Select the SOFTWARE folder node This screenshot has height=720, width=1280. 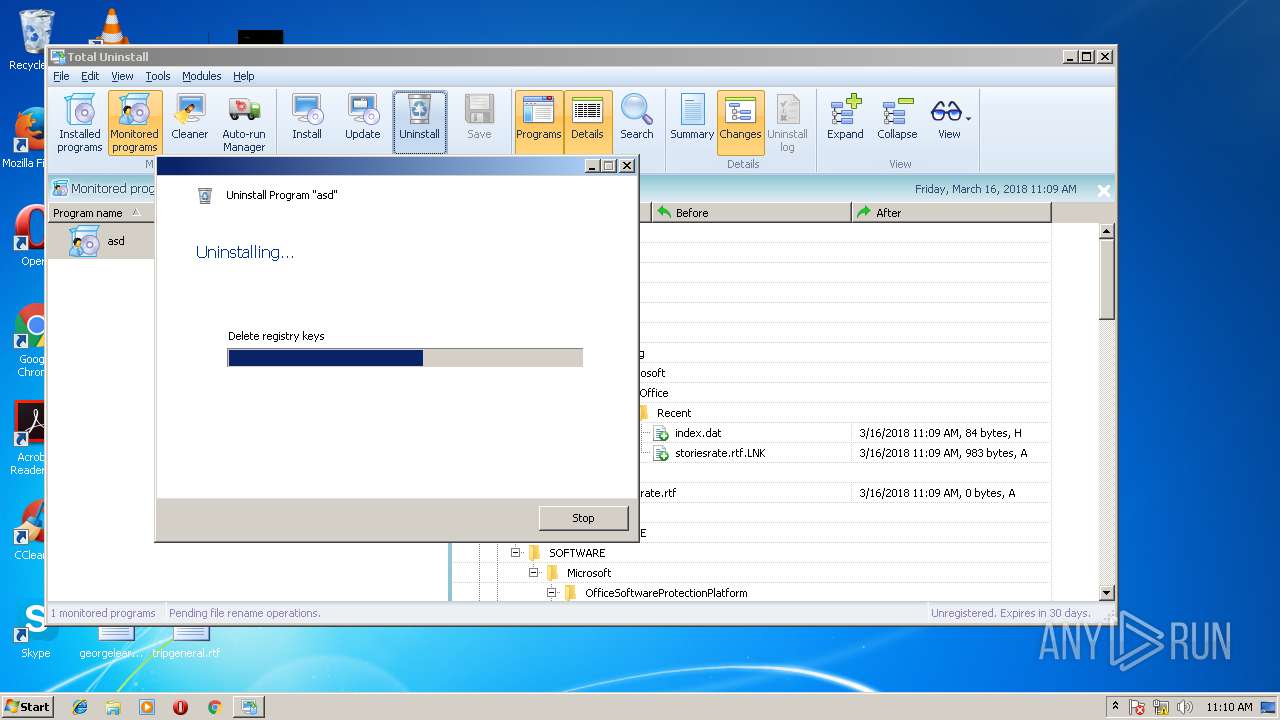[577, 553]
